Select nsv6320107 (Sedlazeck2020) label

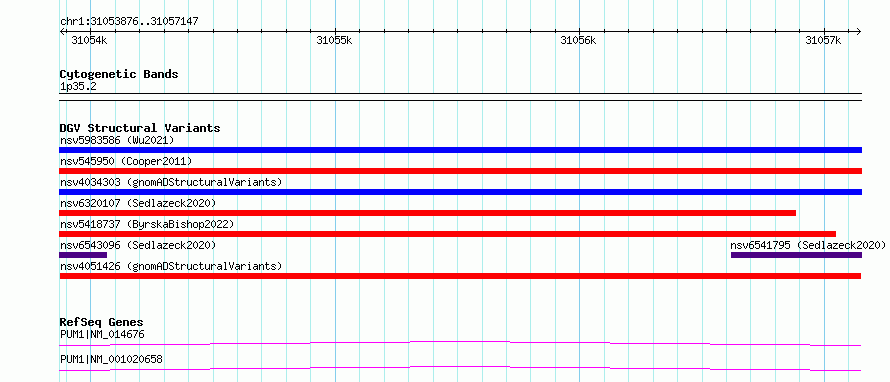[138, 203]
